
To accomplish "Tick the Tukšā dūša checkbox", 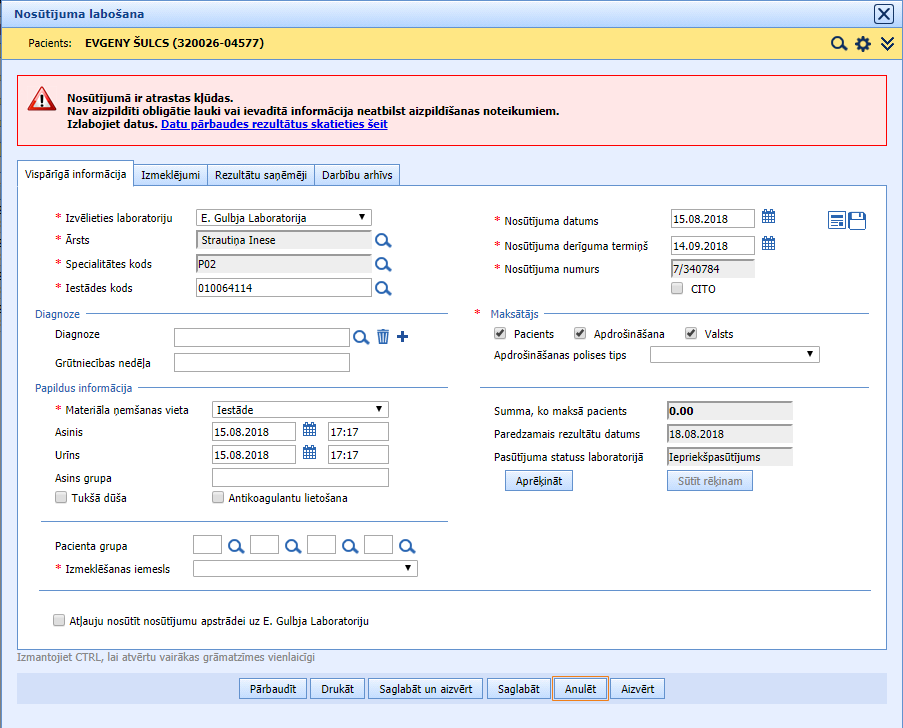I will pyautogui.click(x=61, y=498).
